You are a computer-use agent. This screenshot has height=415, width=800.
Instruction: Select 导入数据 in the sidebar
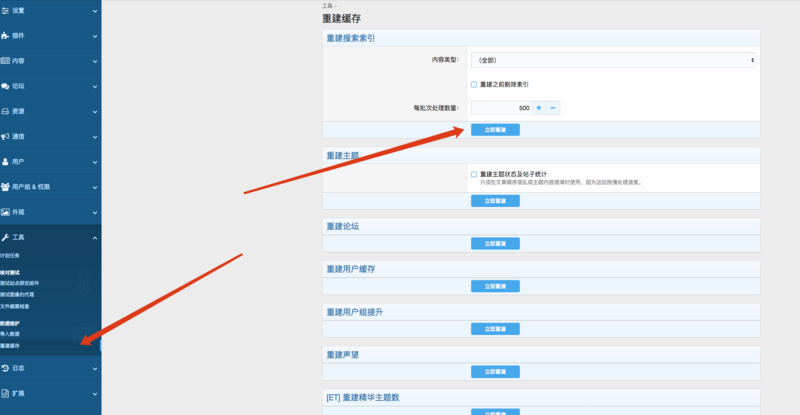pyautogui.click(x=13, y=335)
